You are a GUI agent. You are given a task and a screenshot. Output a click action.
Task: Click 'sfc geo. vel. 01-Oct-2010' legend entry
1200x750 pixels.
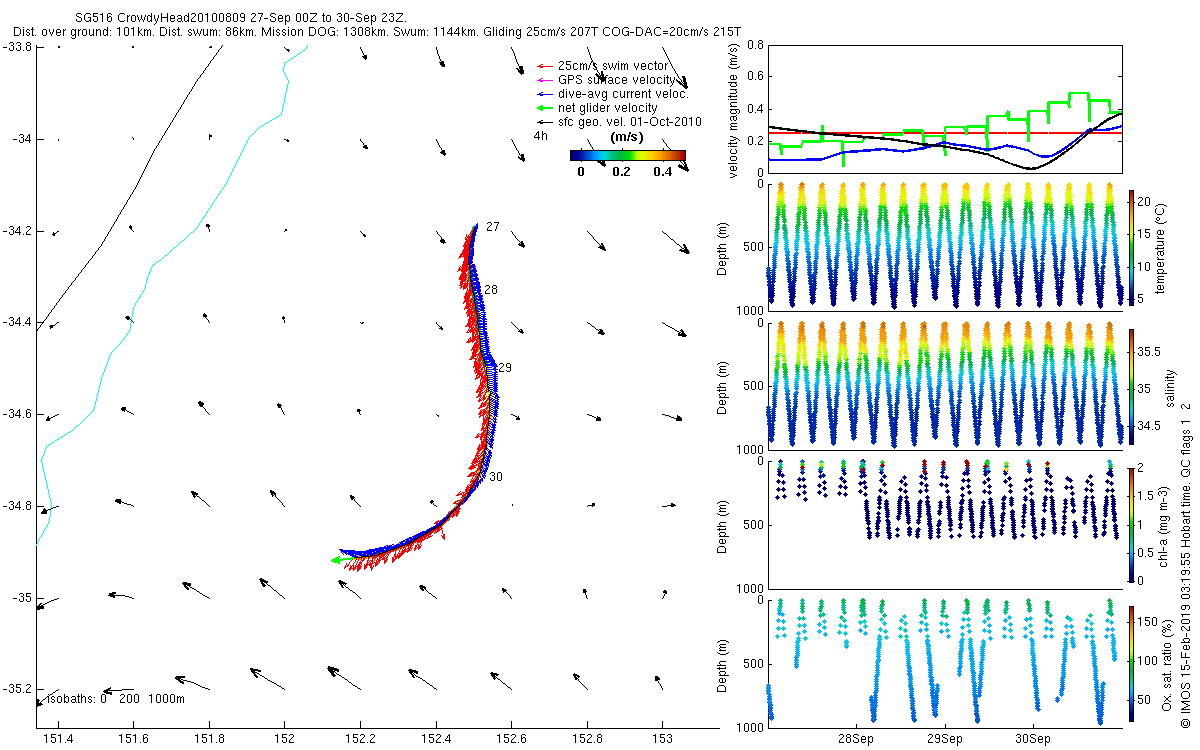point(620,121)
